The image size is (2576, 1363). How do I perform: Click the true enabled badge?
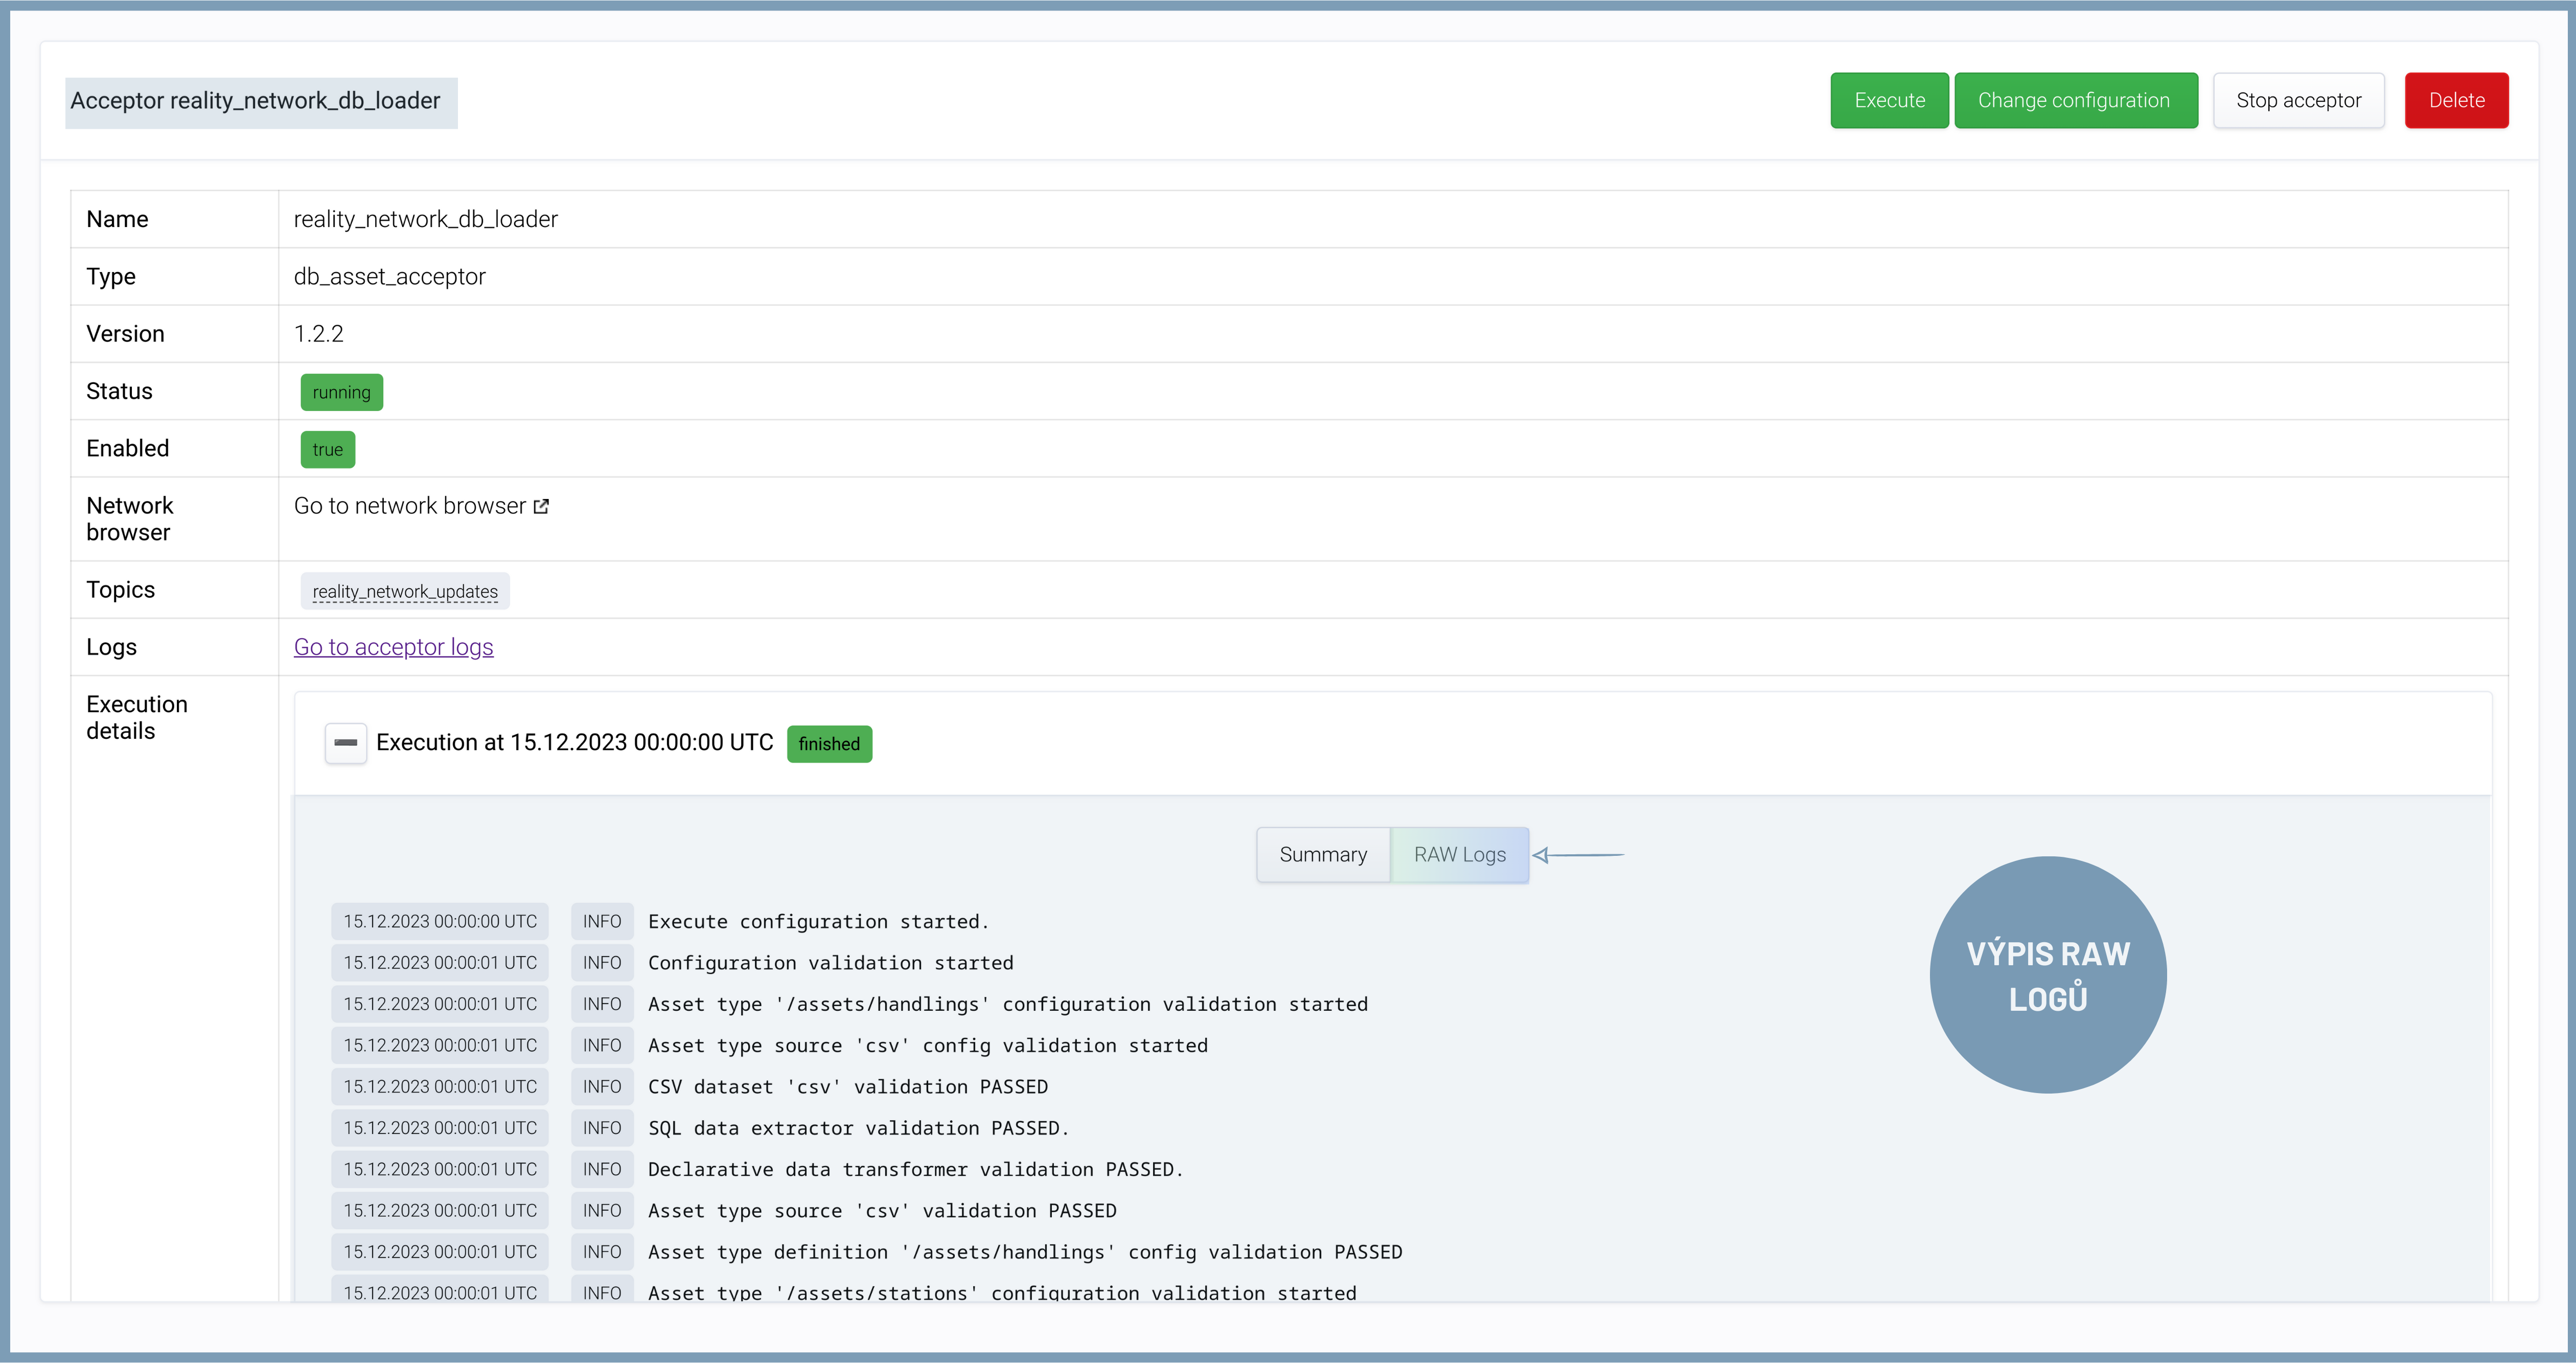(x=327, y=449)
